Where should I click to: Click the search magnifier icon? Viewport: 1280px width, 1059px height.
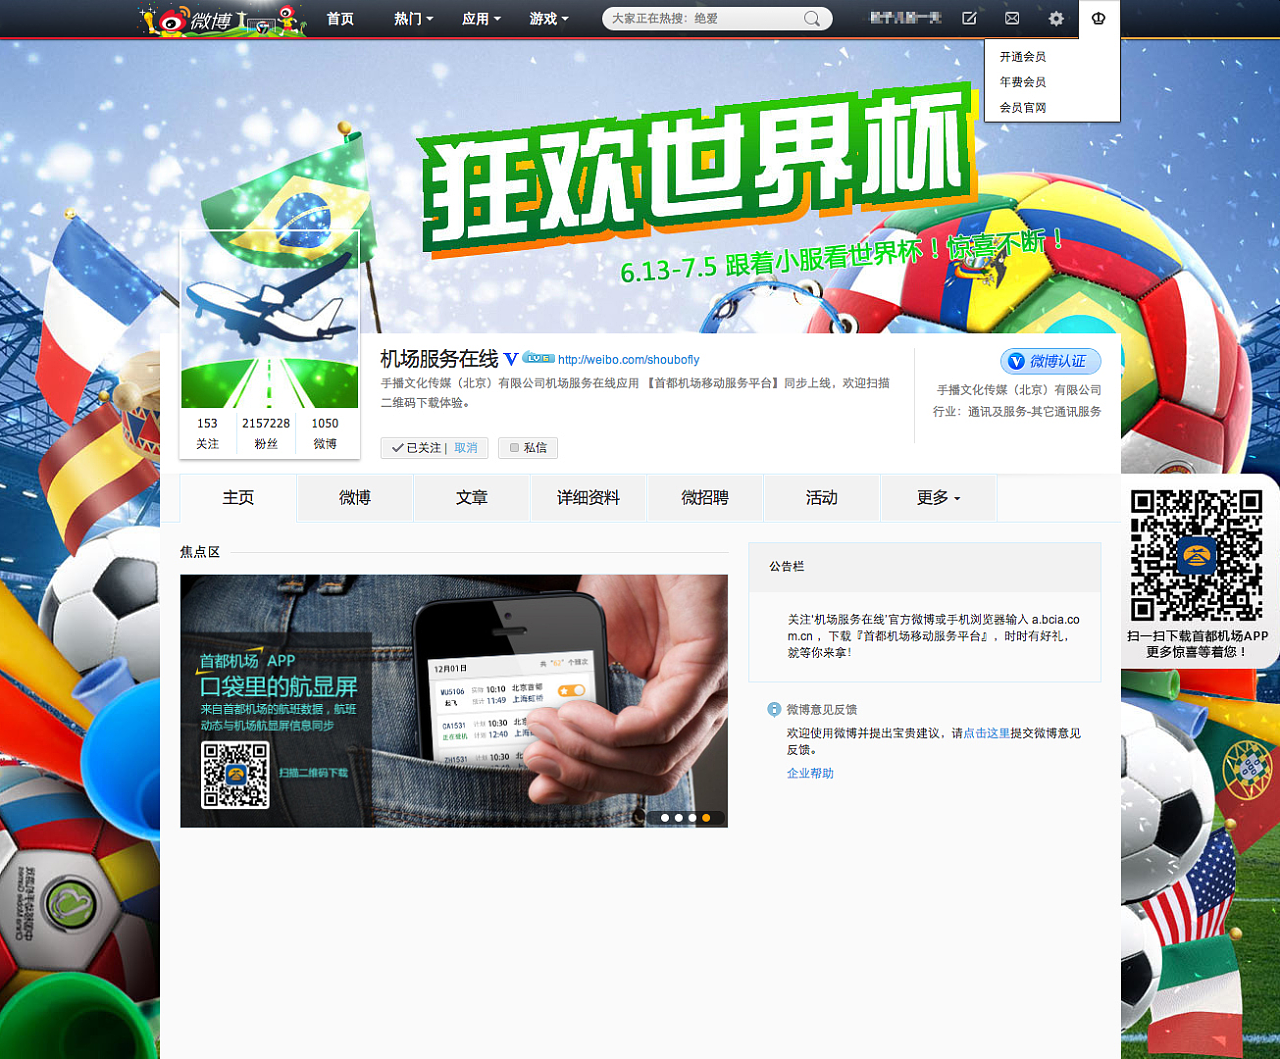click(812, 19)
